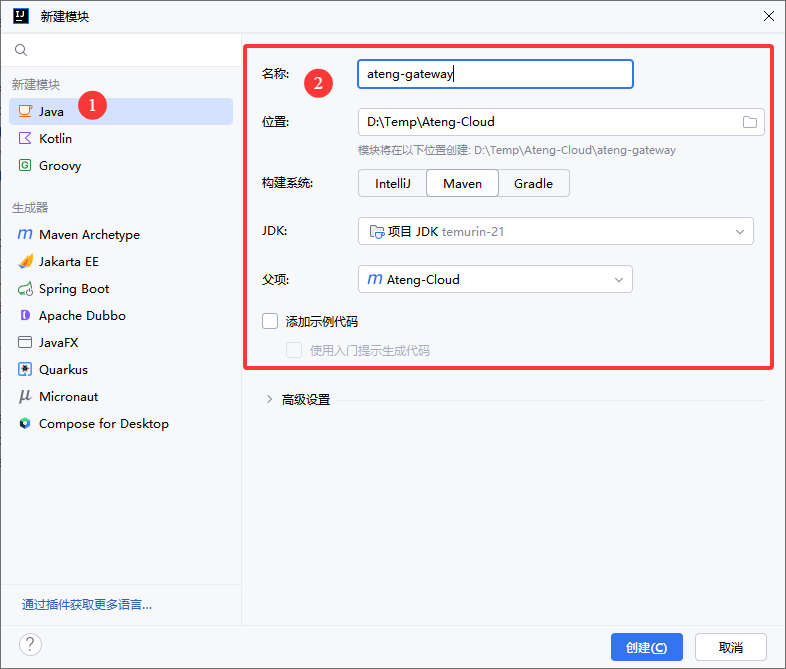Click the folder browse icon in location field
This screenshot has height=669, width=786.
coord(750,122)
